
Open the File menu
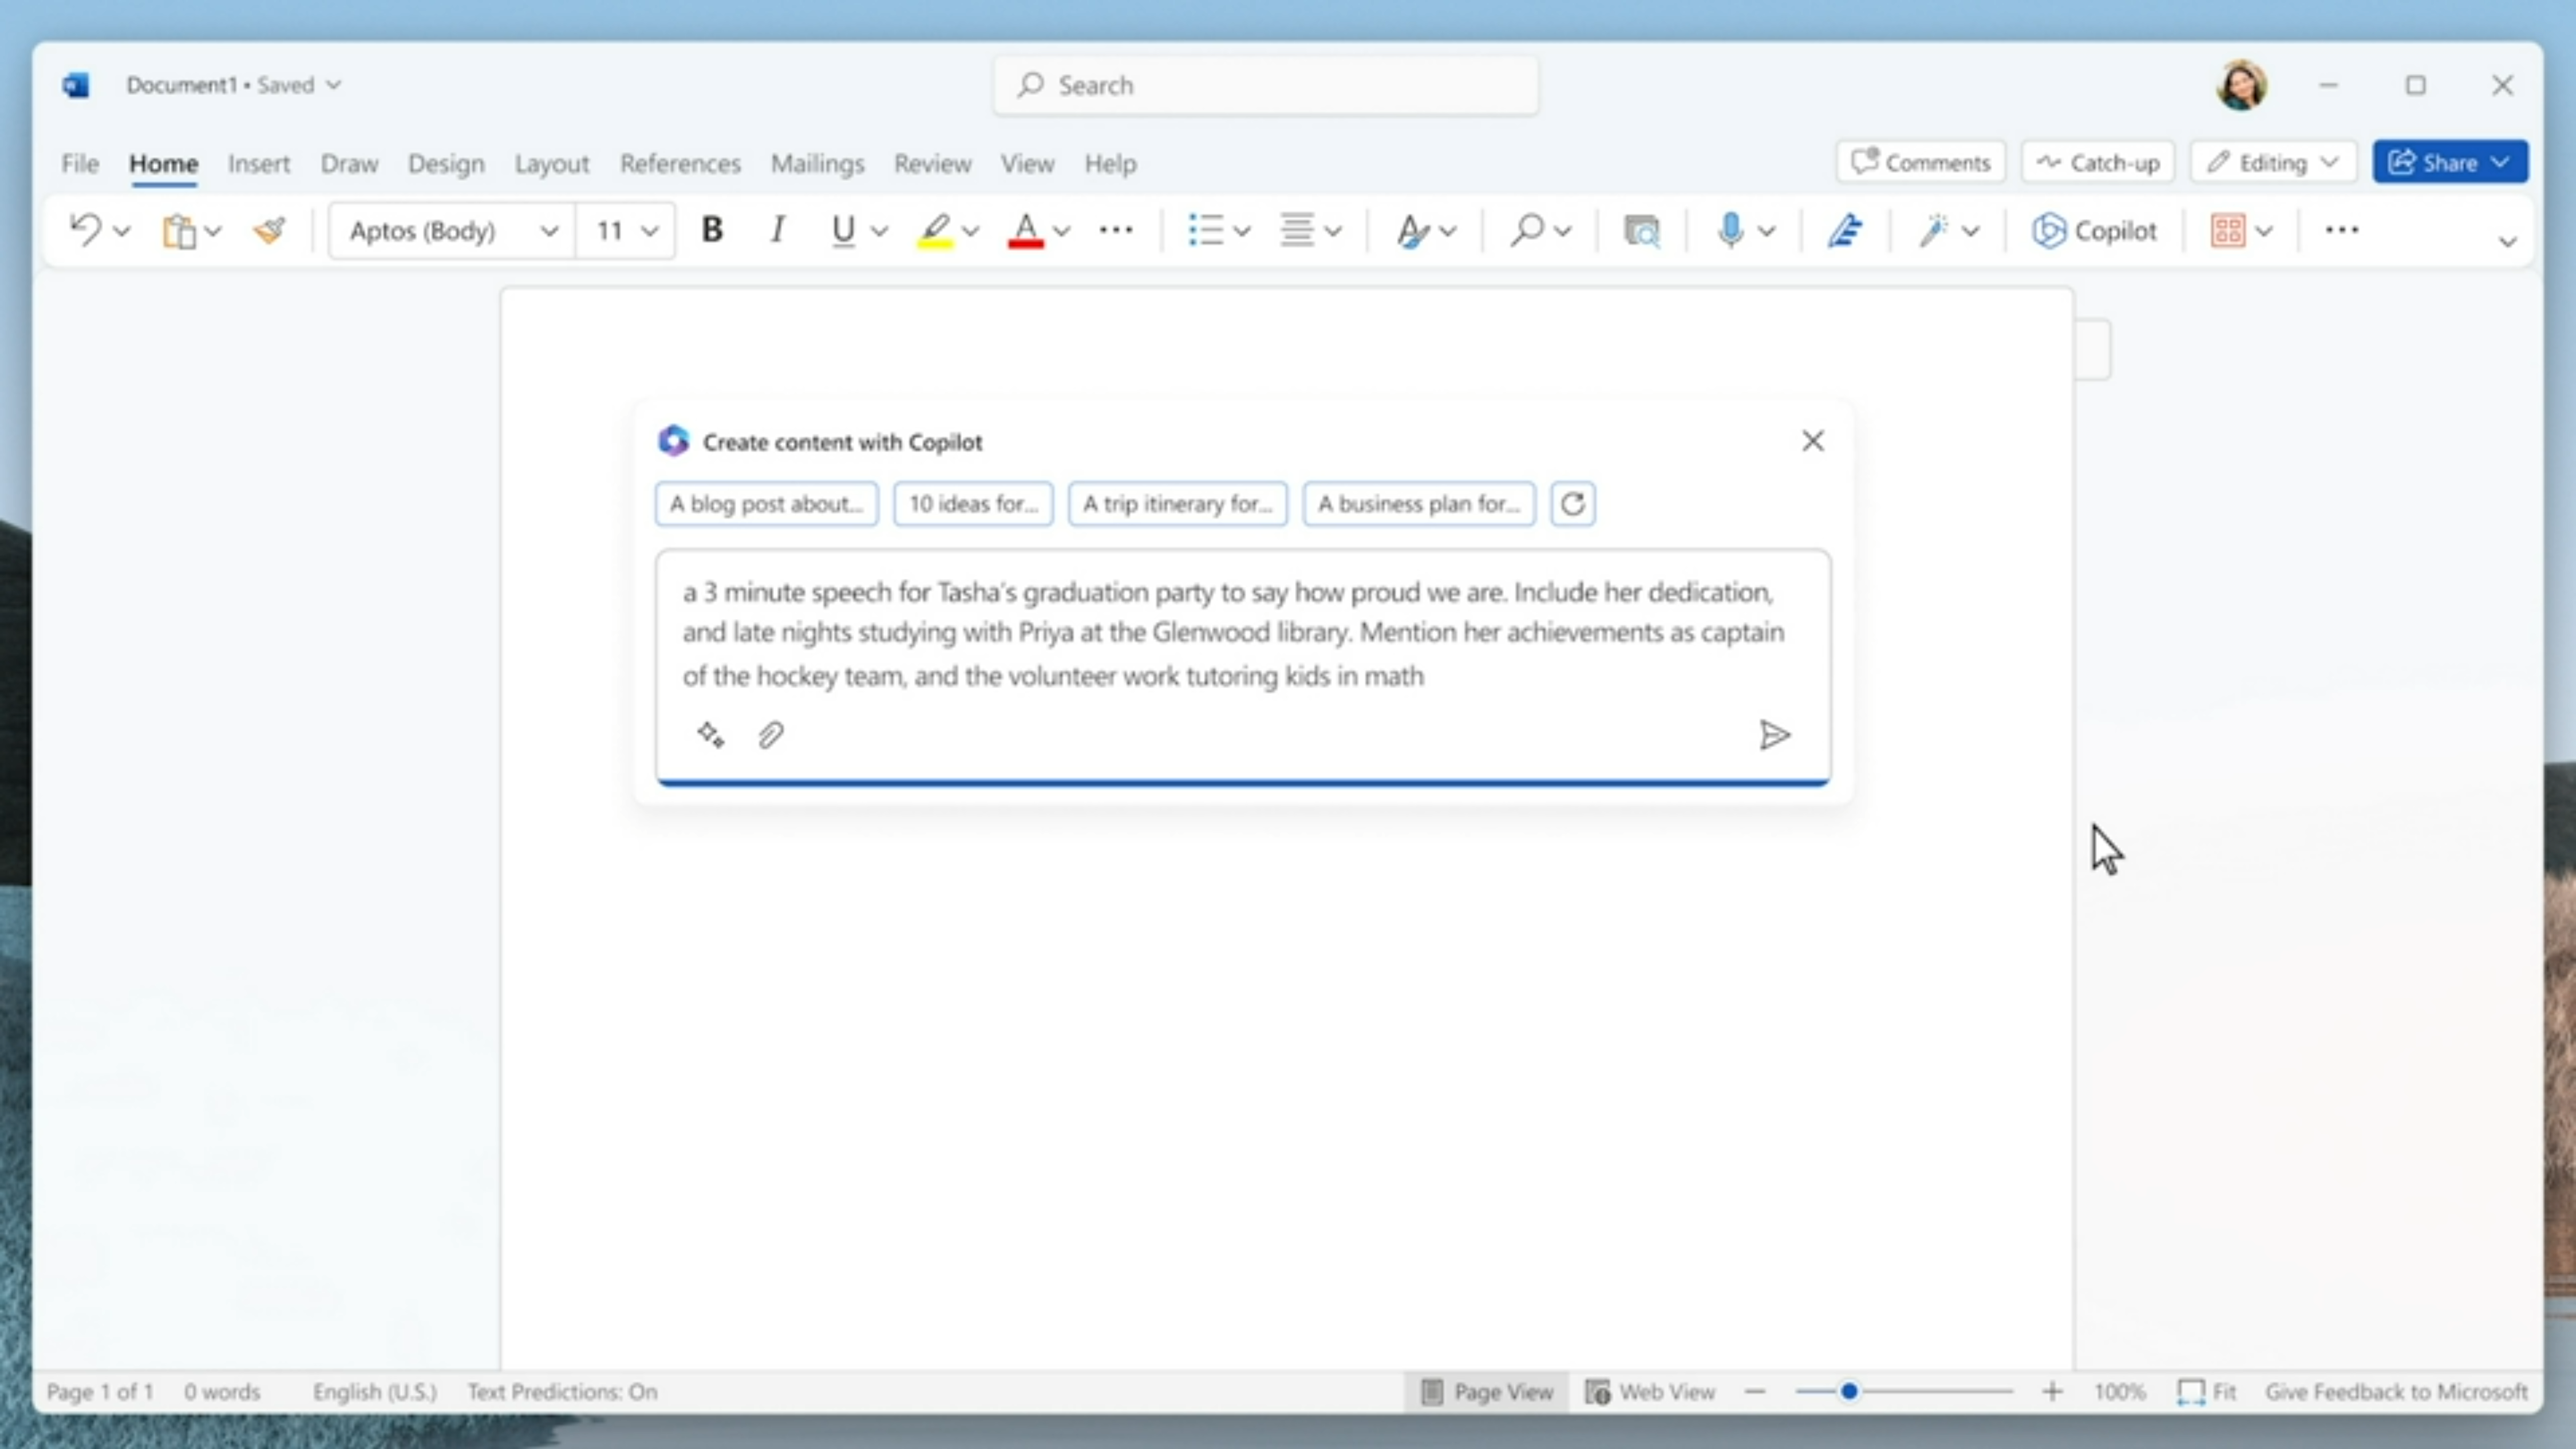tap(80, 163)
